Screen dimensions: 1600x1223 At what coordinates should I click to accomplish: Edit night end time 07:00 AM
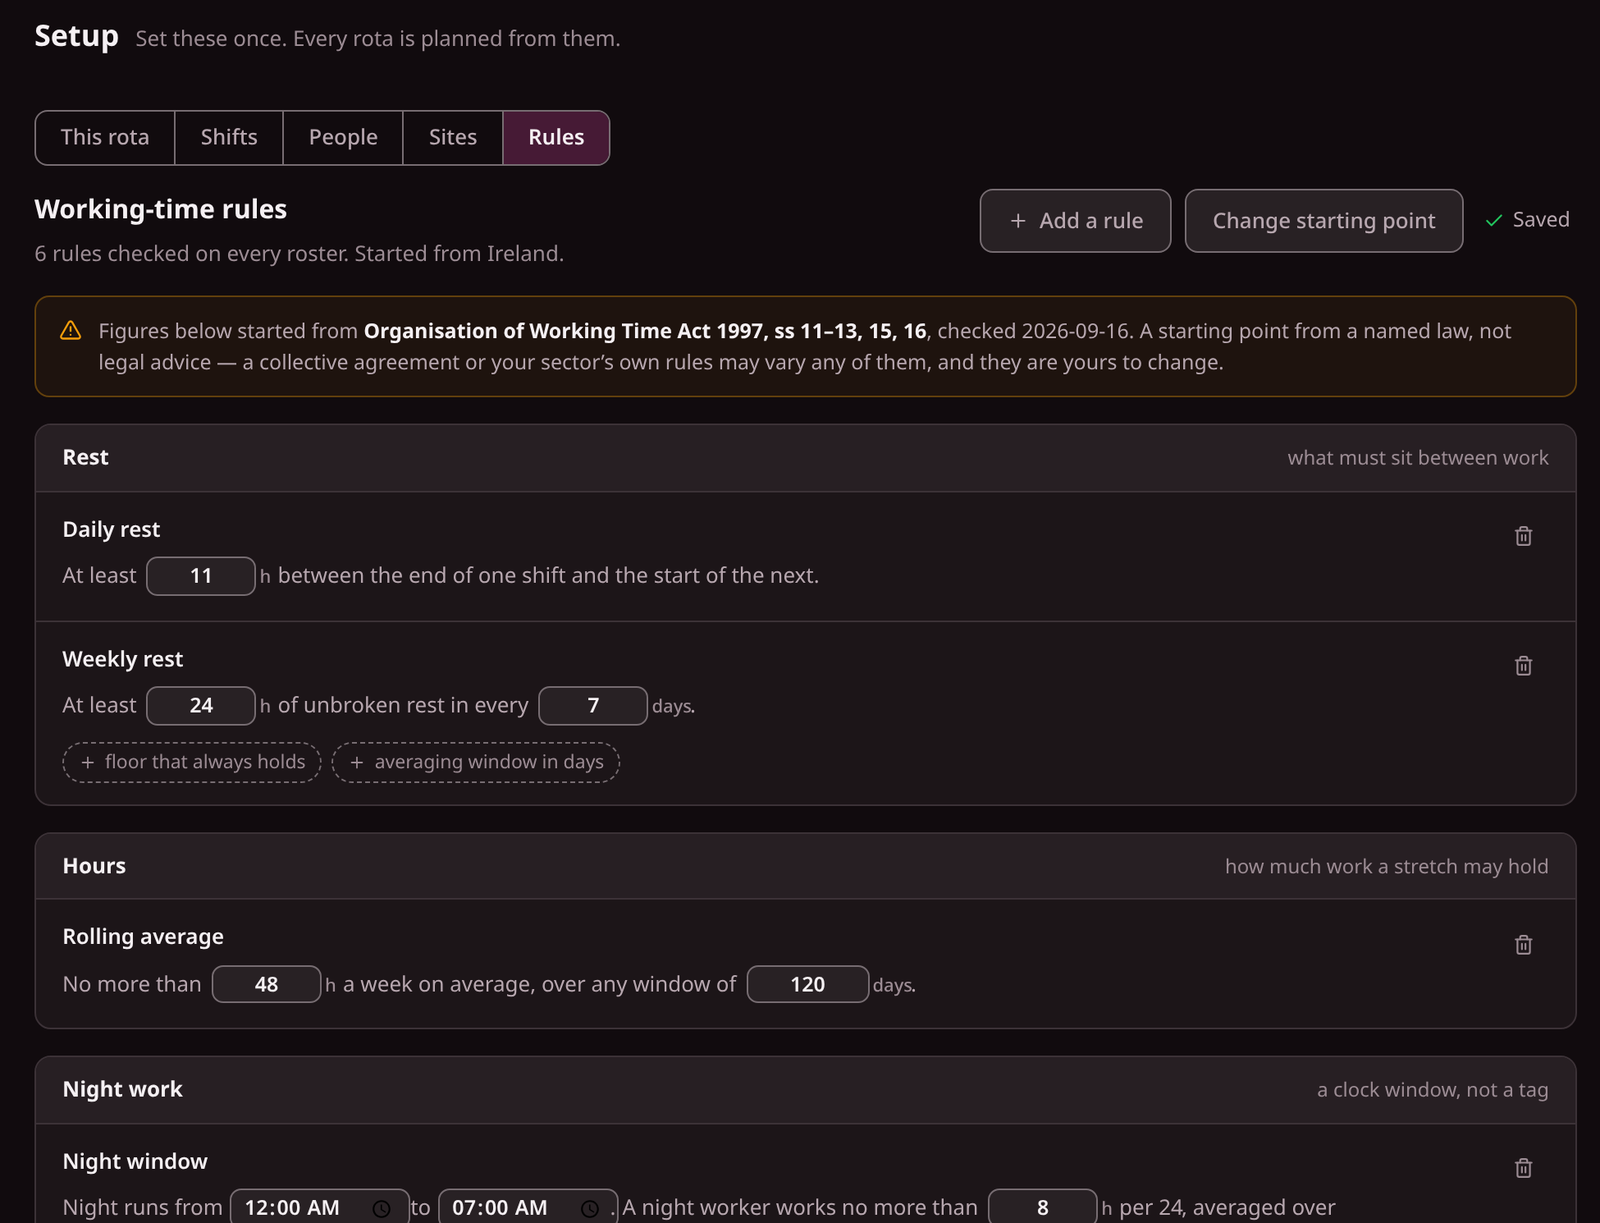click(x=528, y=1207)
